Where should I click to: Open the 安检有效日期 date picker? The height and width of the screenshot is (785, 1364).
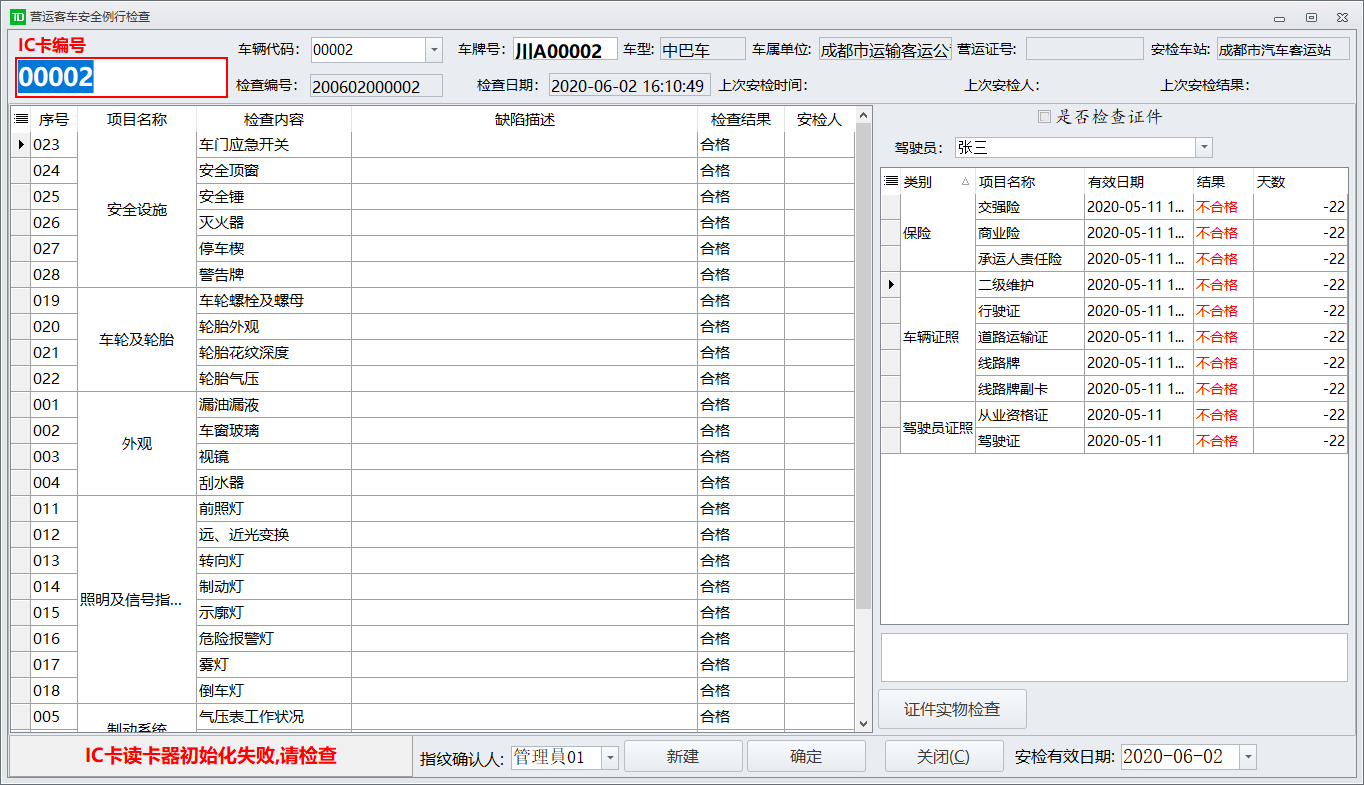[1247, 757]
